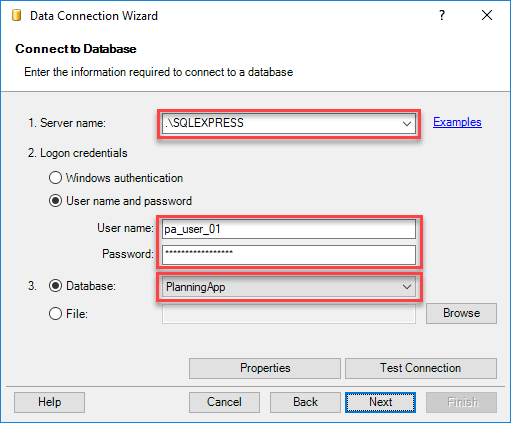
Task: Go to Next wizard step
Action: coord(380,402)
